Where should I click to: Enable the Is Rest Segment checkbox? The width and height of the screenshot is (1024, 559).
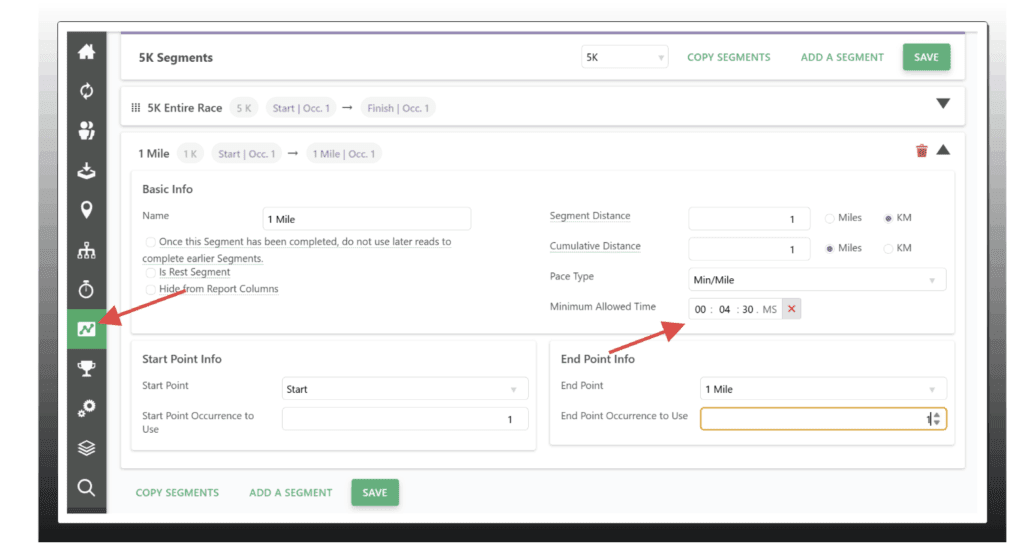[151, 272]
